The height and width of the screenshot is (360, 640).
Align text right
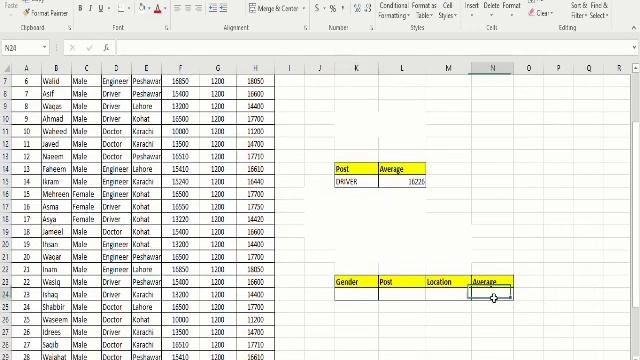coord(198,8)
